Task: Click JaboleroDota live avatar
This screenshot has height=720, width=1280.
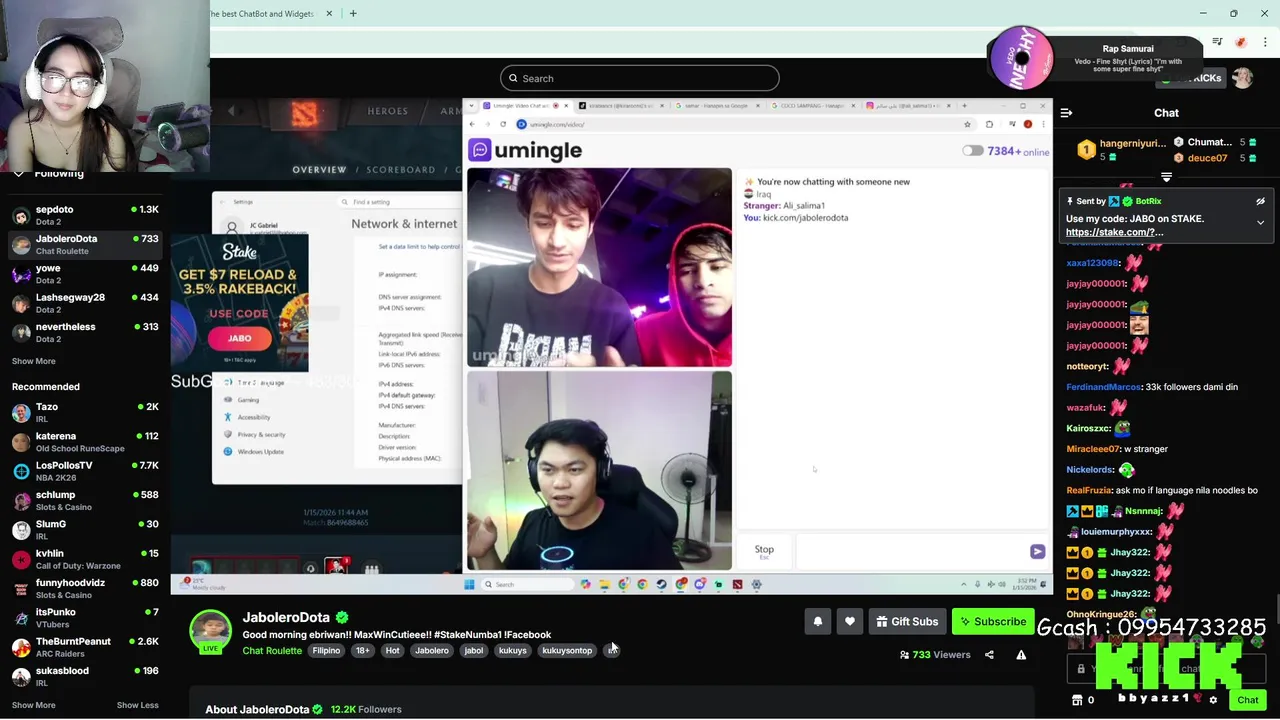Action: point(210,631)
